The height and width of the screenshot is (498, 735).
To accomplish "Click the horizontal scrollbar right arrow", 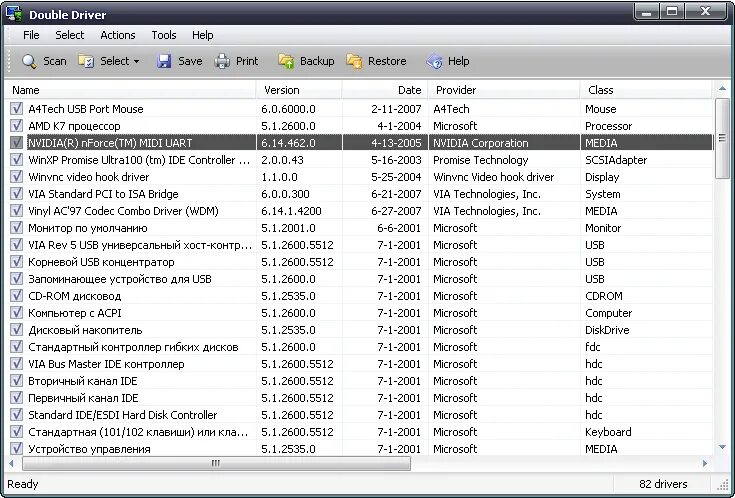I will pos(705,463).
